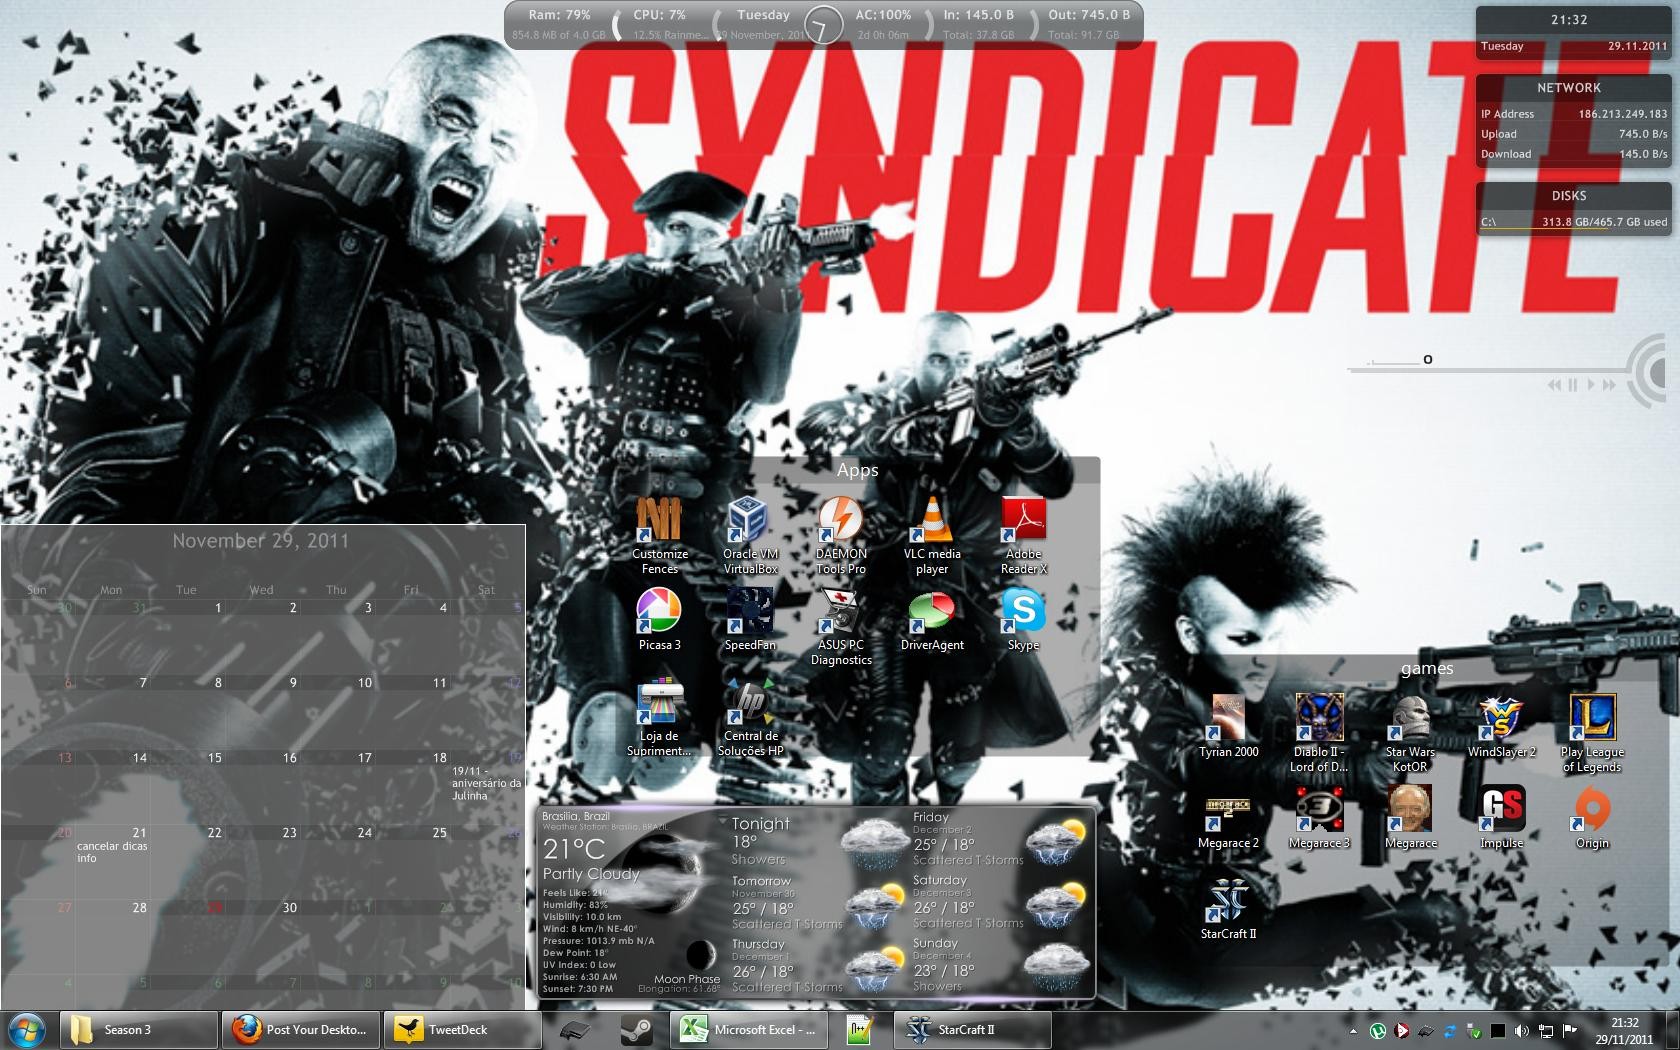Screen dimensions: 1680x1050
Task: Open Loja de Suprimentos printer shortcut
Action: click(659, 718)
